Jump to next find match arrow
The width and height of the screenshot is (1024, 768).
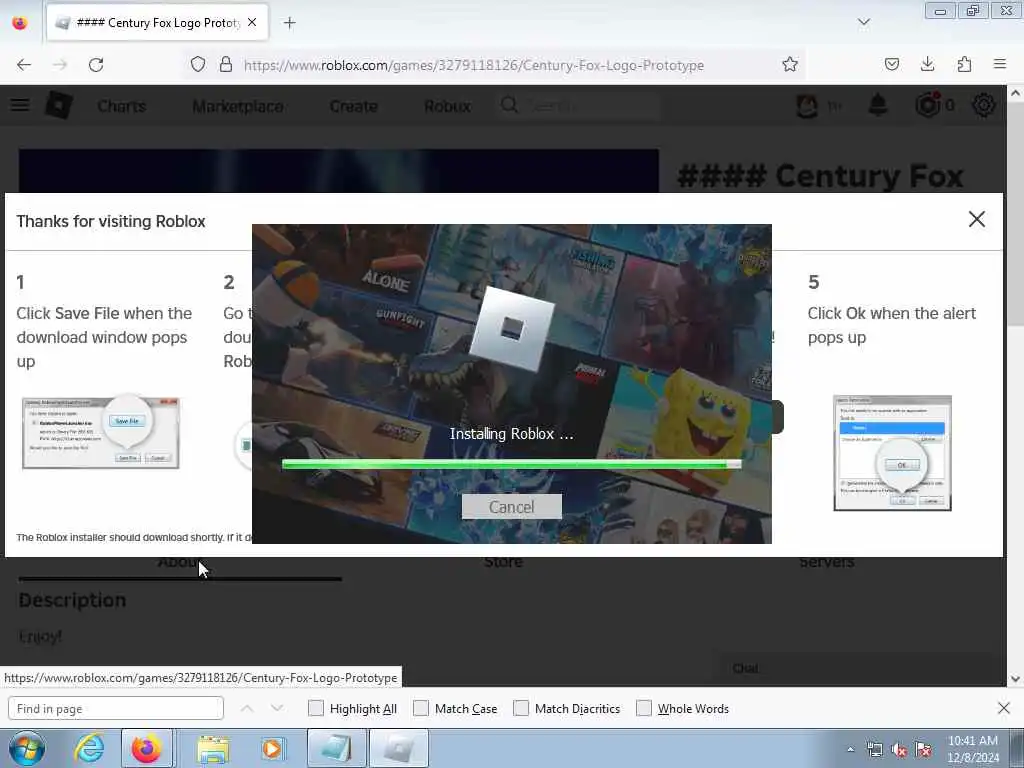pos(277,709)
